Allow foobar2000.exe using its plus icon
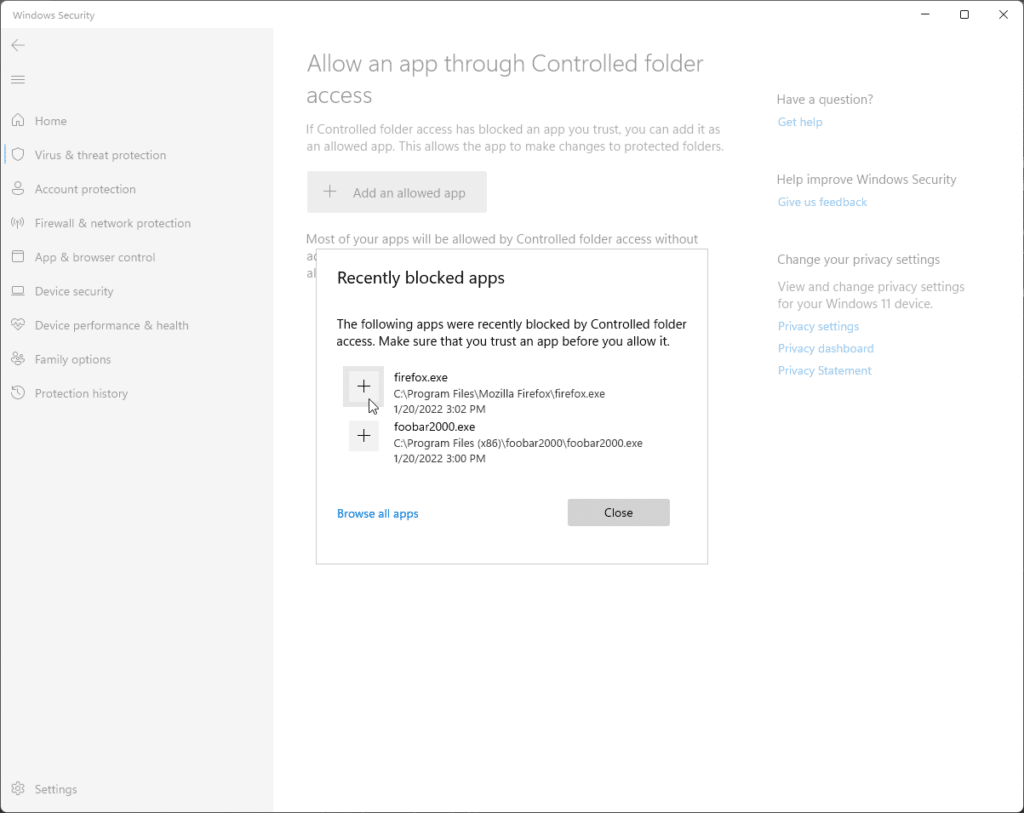This screenshot has height=813, width=1024. click(x=363, y=435)
